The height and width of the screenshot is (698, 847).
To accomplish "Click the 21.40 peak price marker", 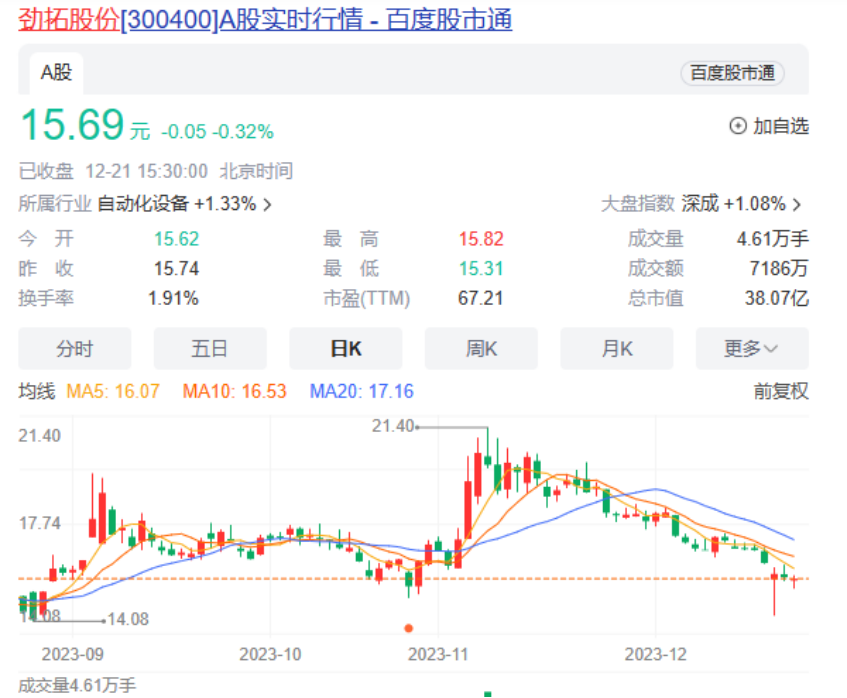I will point(392,426).
